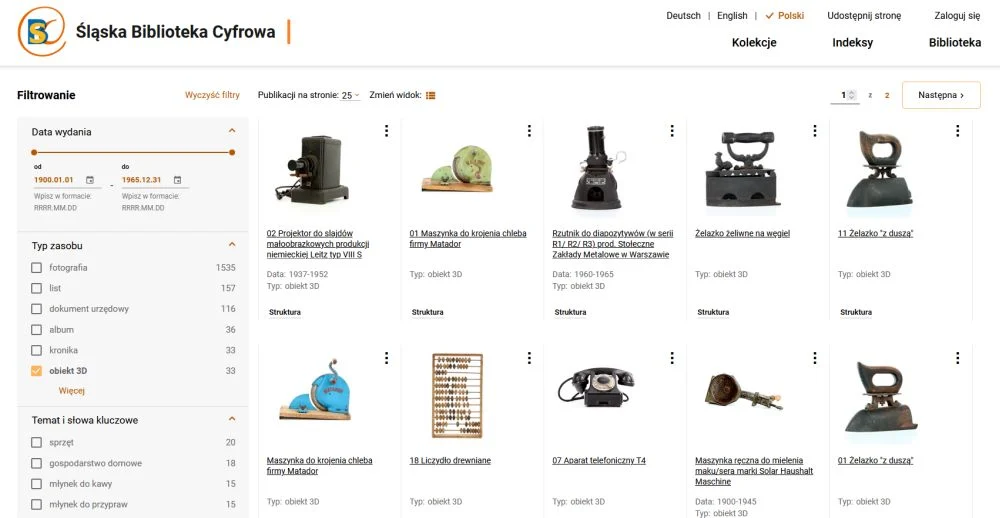This screenshot has width=1000, height=518.
Task: Click the right handle of date range slider
Action: (x=232, y=152)
